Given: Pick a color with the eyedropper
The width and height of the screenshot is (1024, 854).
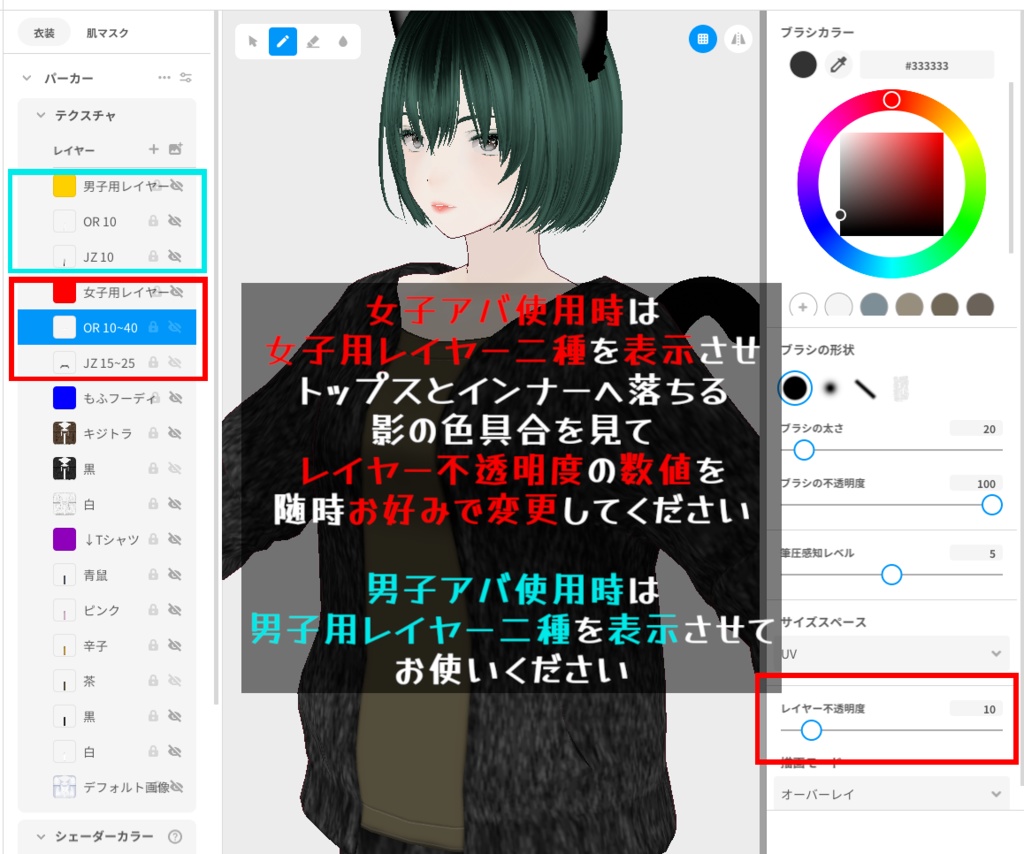Looking at the screenshot, I should click(x=837, y=63).
